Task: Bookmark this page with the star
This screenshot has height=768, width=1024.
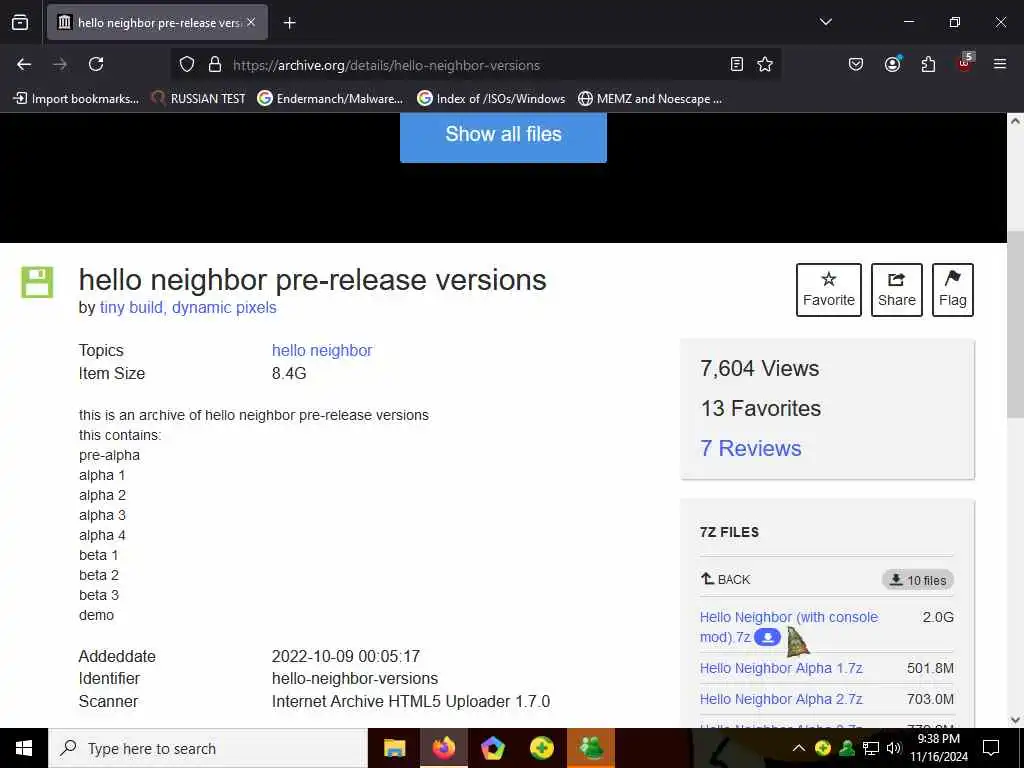Action: coord(765,64)
